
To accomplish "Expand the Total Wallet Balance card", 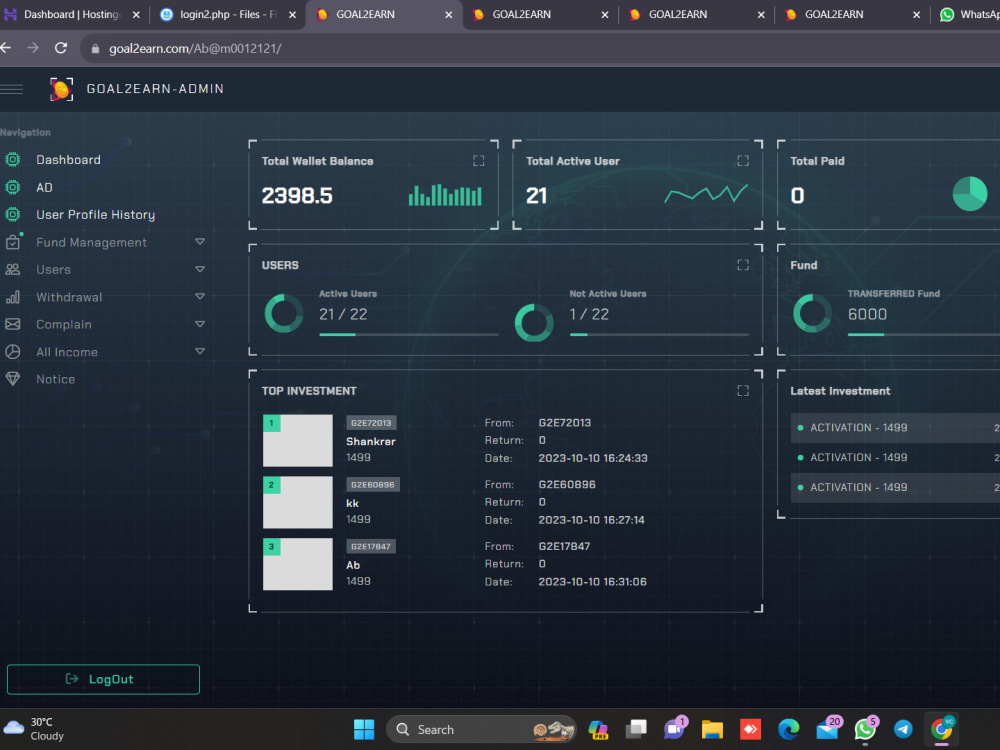I will pyautogui.click(x=478, y=161).
